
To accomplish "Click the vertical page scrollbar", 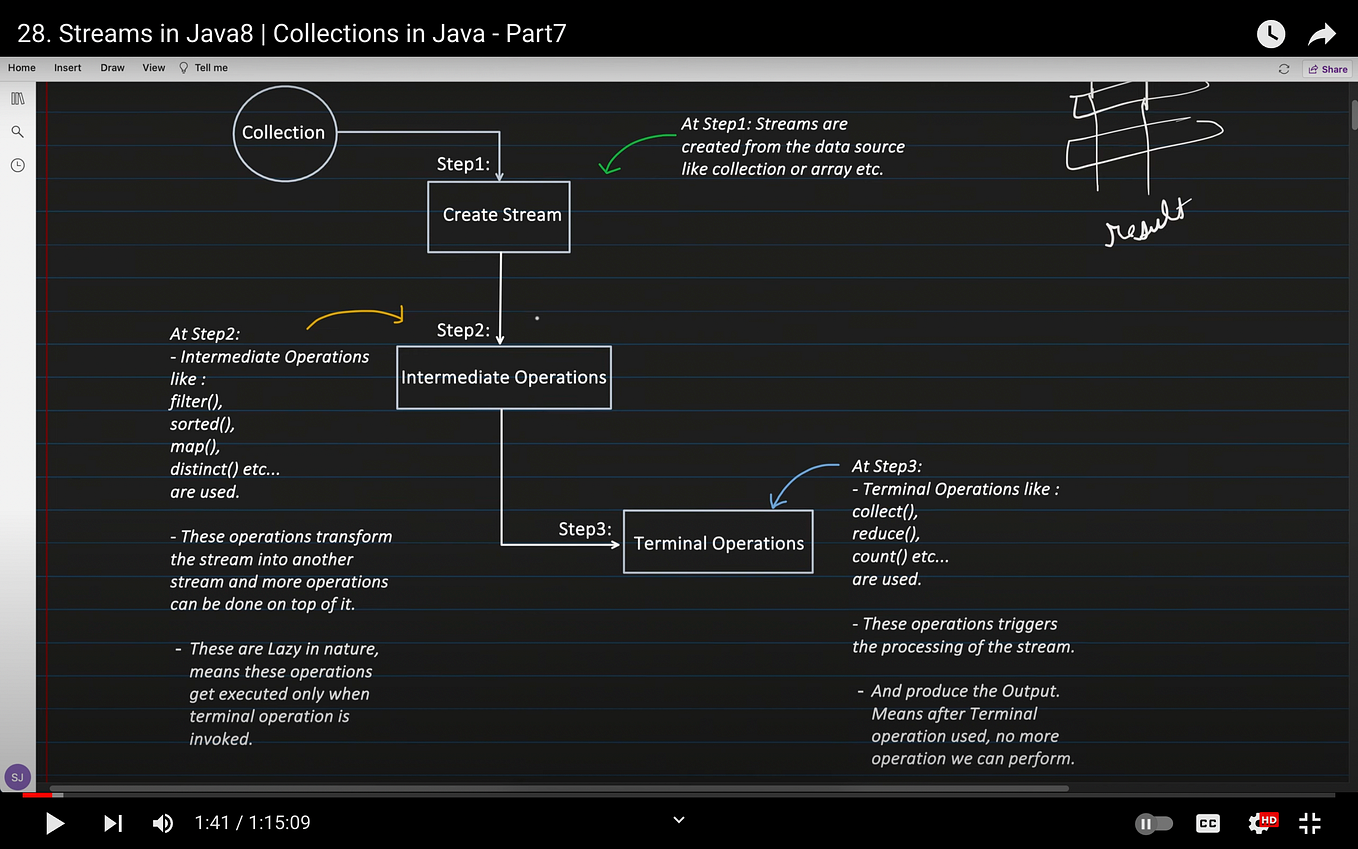I will click(x=1352, y=115).
